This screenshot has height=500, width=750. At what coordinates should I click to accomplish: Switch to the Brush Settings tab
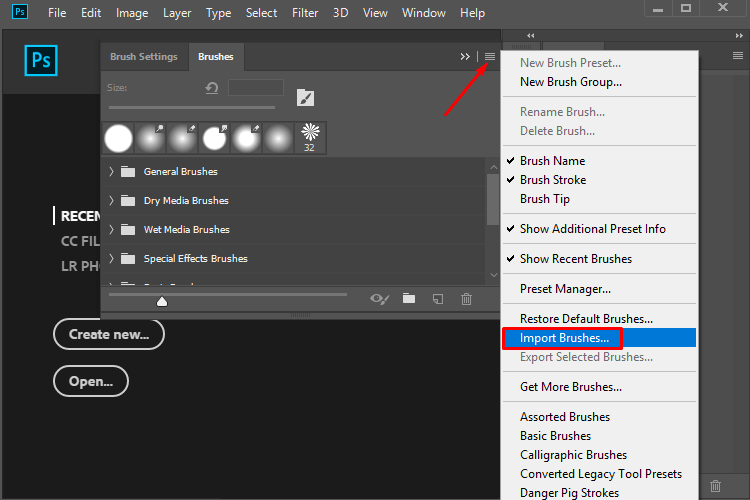pyautogui.click(x=143, y=56)
